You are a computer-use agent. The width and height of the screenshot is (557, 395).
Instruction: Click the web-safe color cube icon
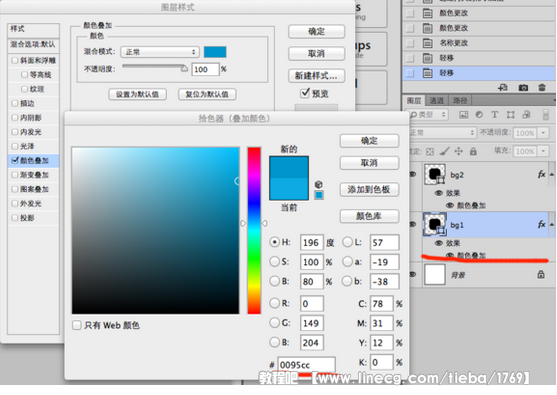[x=319, y=184]
